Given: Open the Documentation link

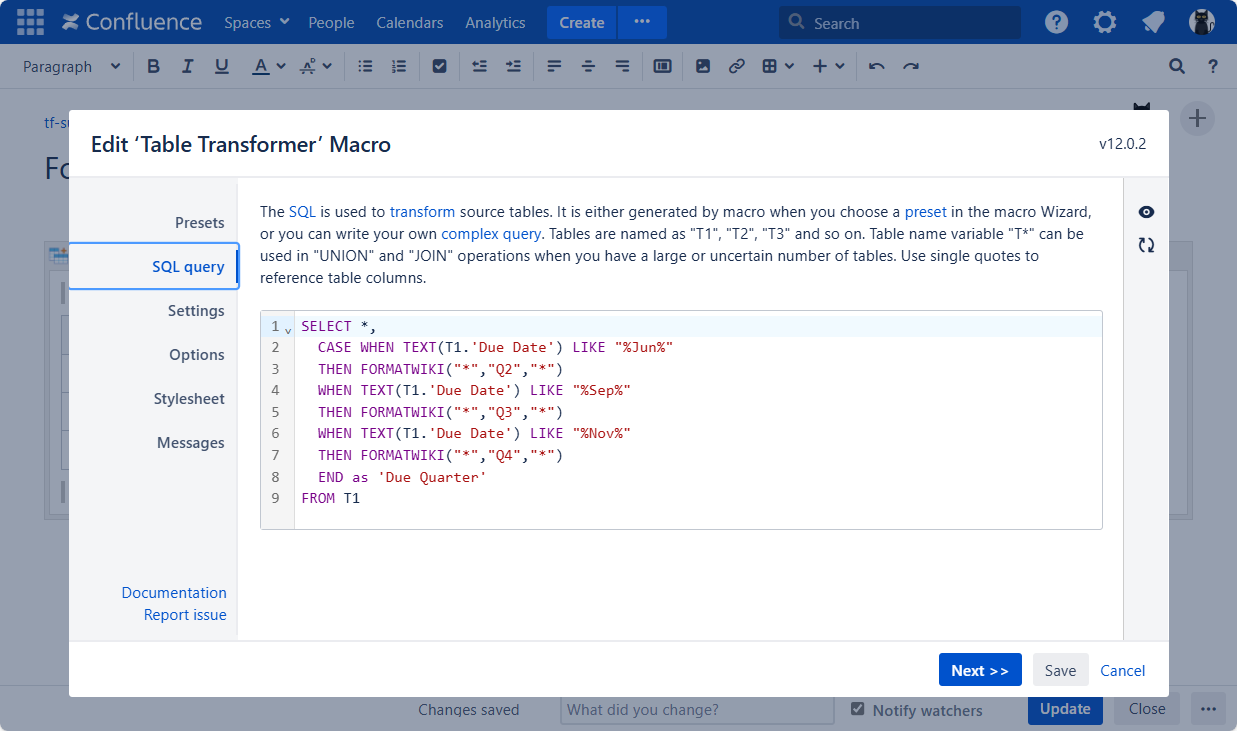Looking at the screenshot, I should [174, 592].
